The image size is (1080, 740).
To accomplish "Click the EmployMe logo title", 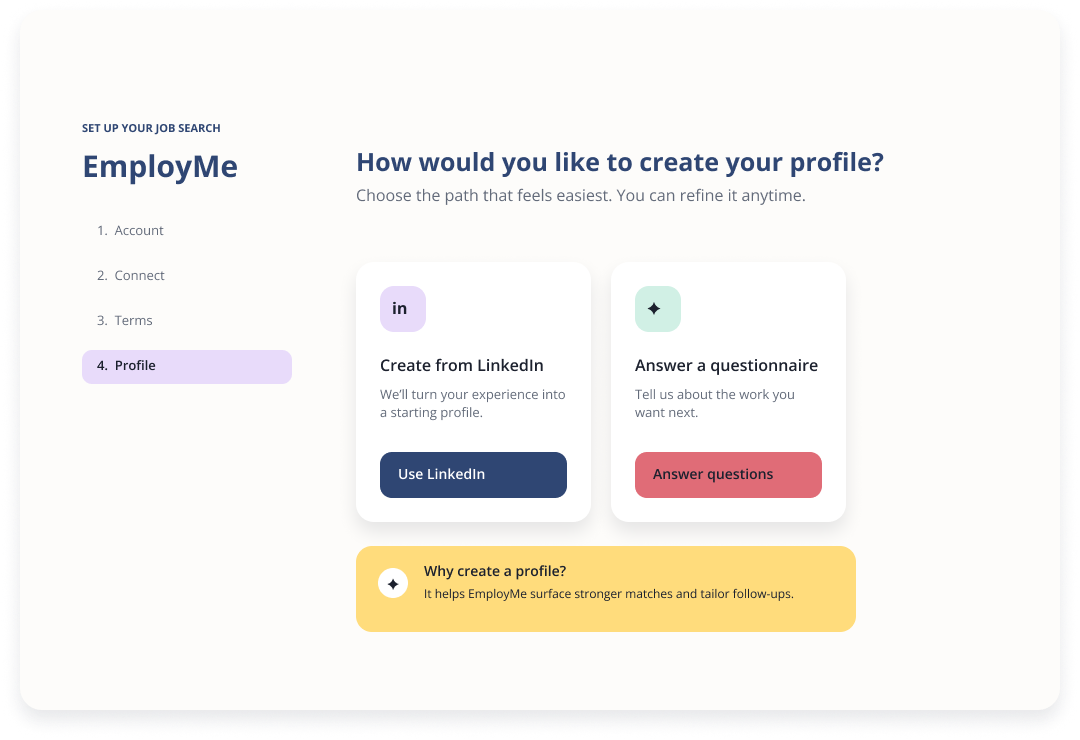I will tap(160, 167).
